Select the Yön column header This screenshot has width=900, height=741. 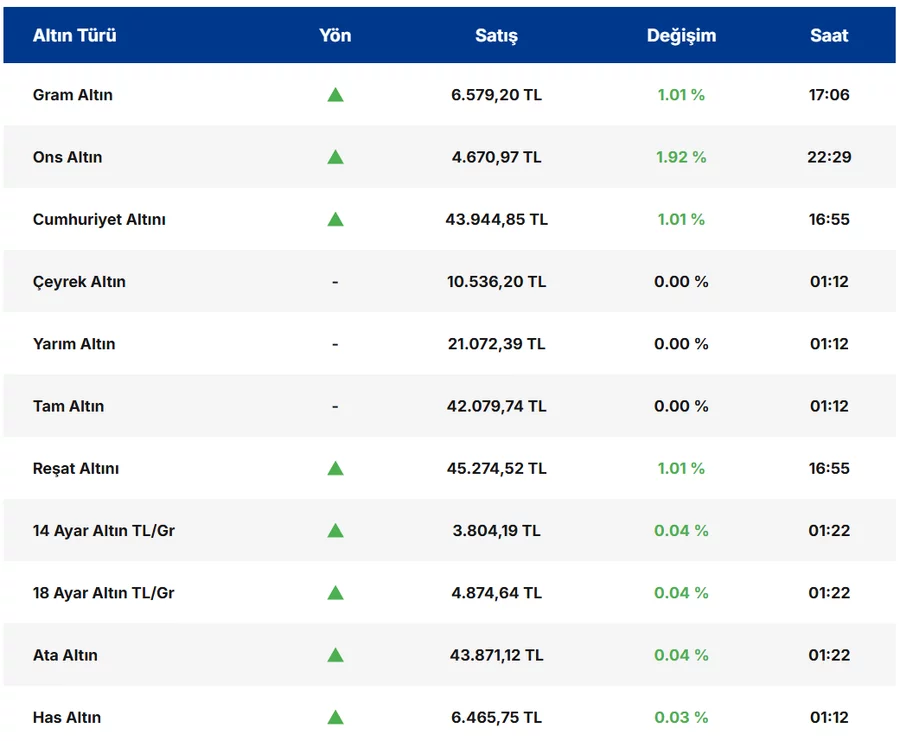335,35
